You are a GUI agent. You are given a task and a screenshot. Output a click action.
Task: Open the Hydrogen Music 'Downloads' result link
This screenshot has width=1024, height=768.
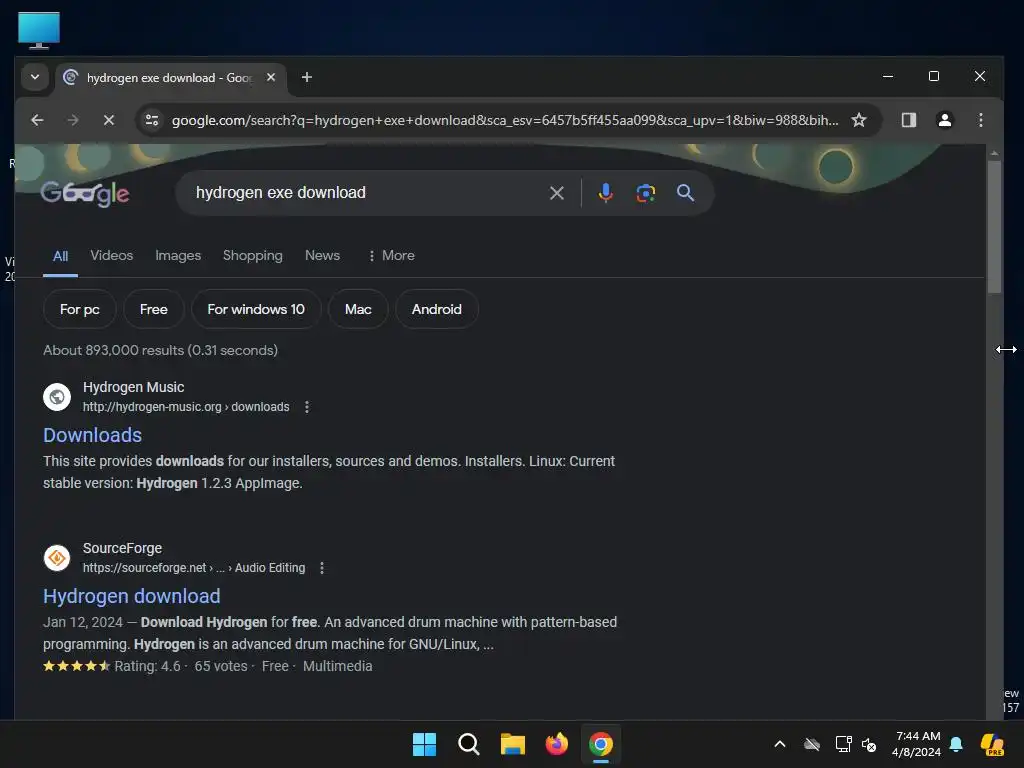pyautogui.click(x=93, y=435)
